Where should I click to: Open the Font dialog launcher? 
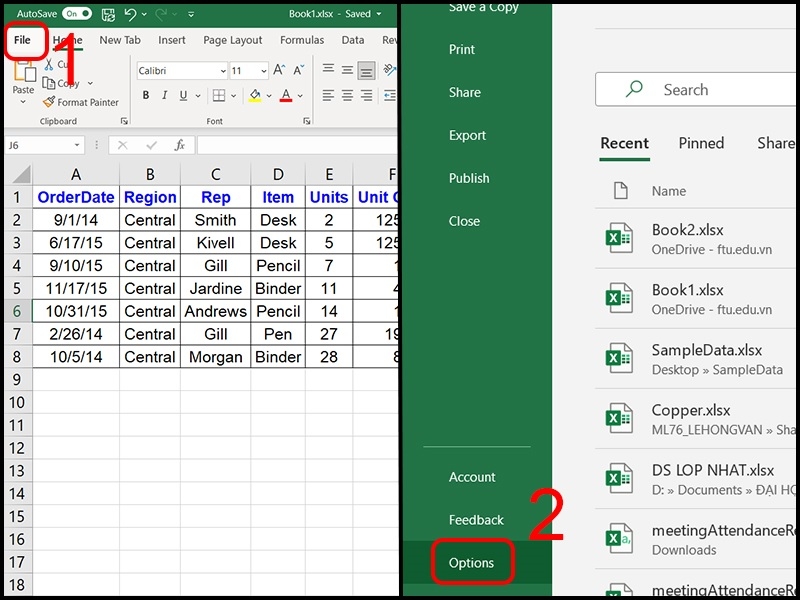[x=307, y=121]
